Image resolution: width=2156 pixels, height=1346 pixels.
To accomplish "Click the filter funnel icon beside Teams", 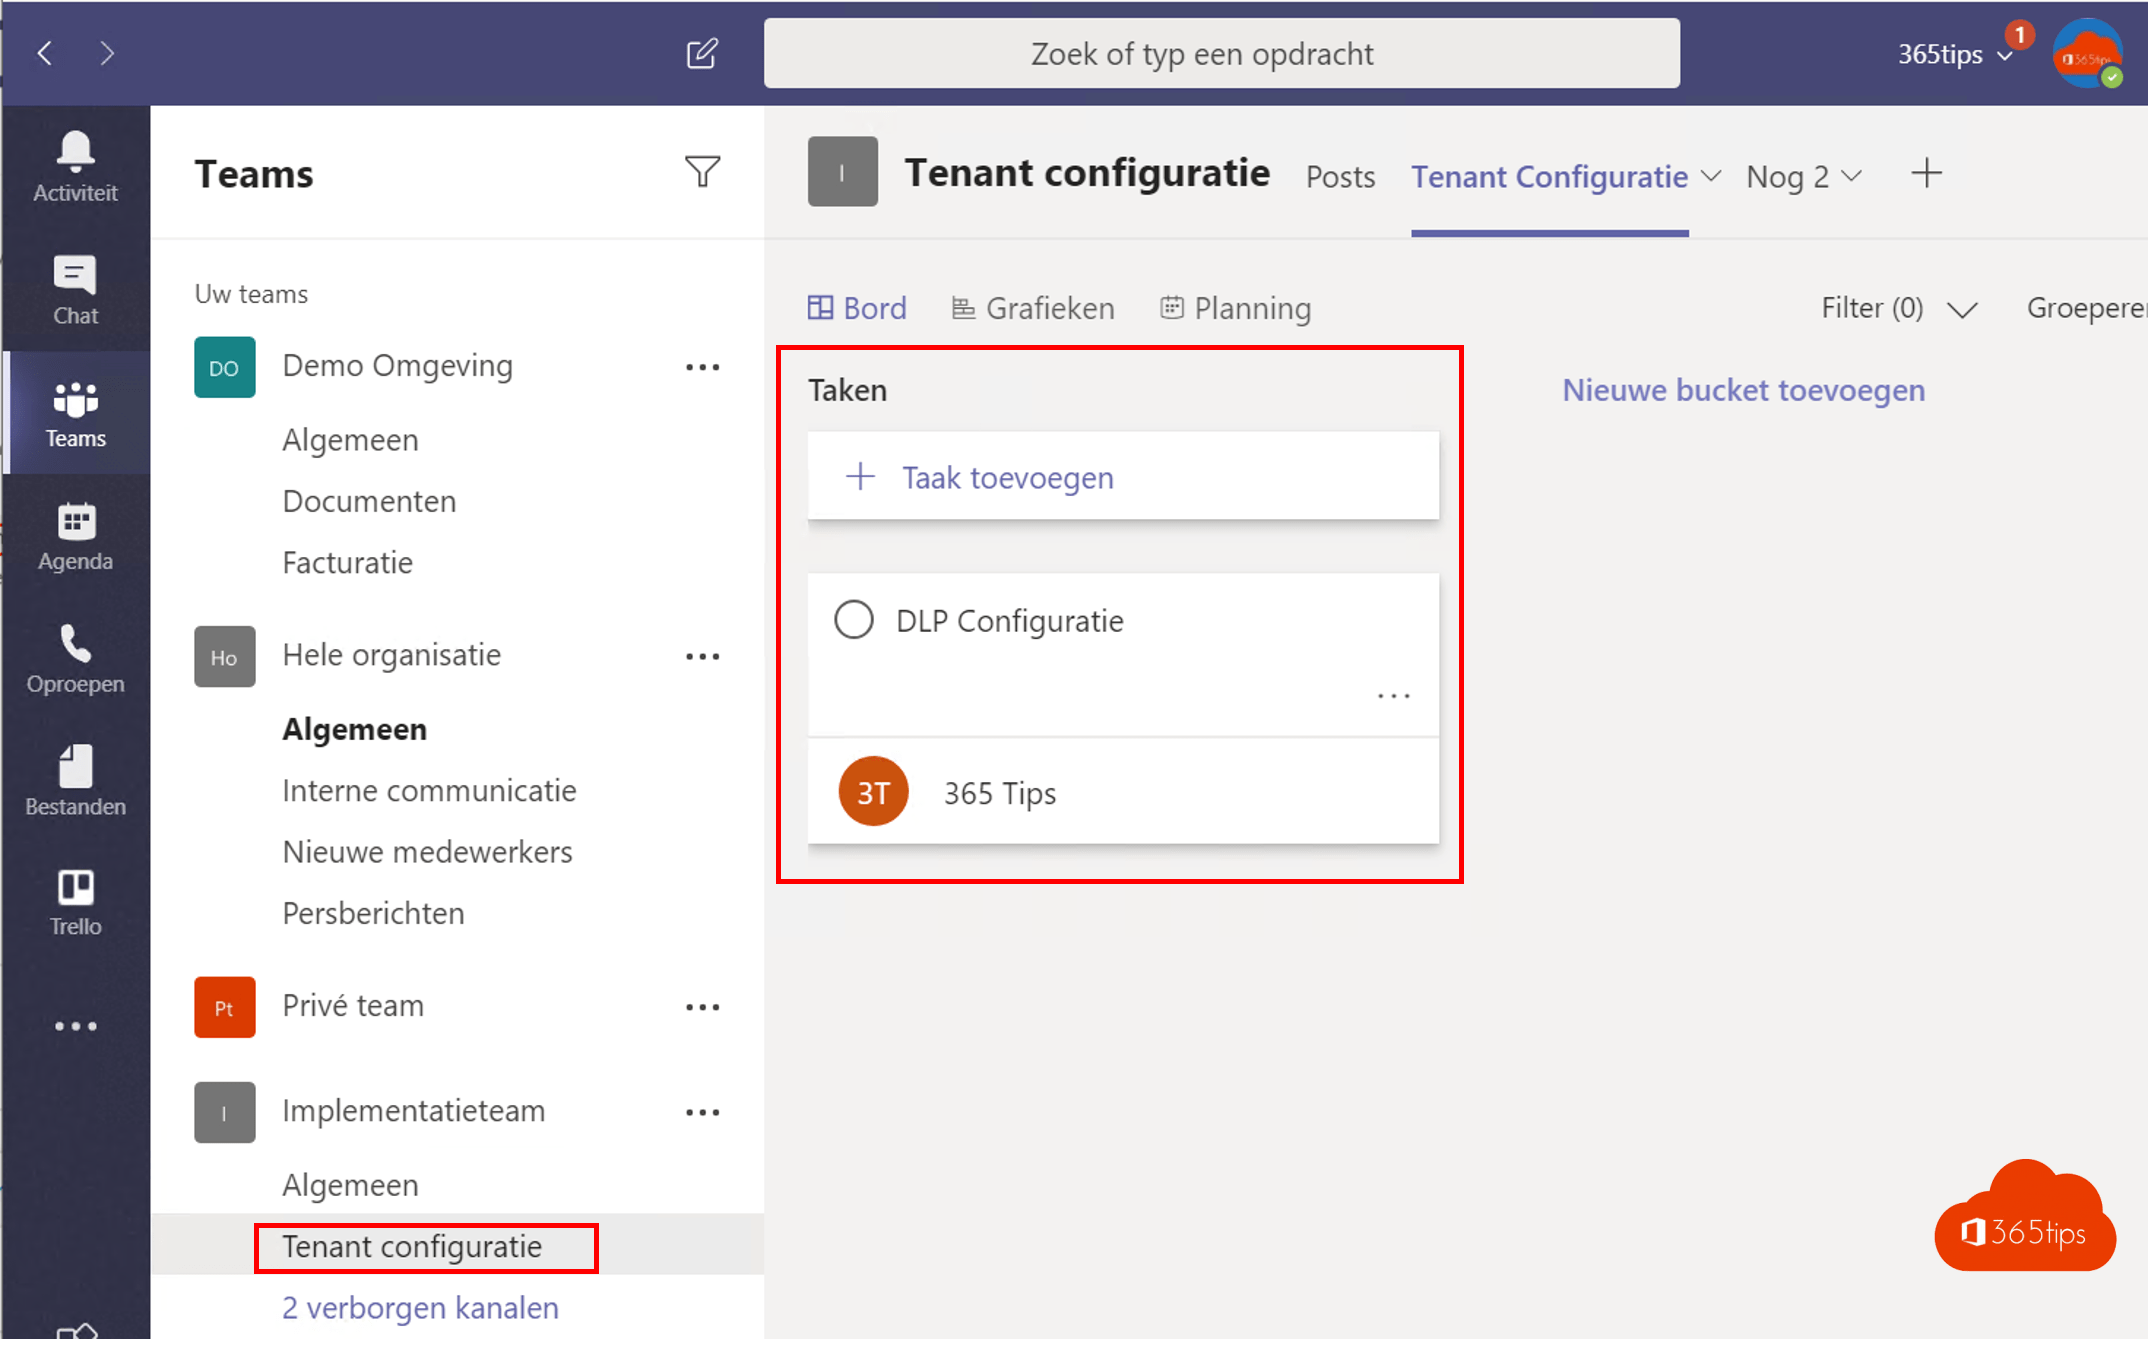I will (x=702, y=172).
